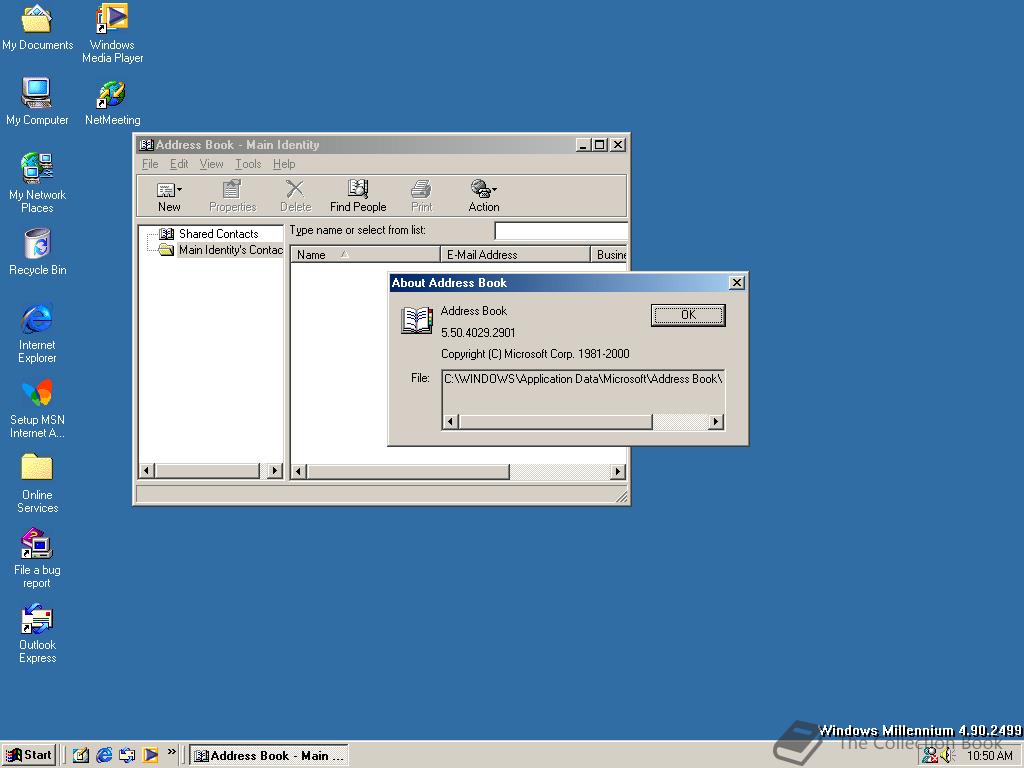1024x768 pixels.
Task: Click version text 5.50.4029.2901
Action: (478, 332)
